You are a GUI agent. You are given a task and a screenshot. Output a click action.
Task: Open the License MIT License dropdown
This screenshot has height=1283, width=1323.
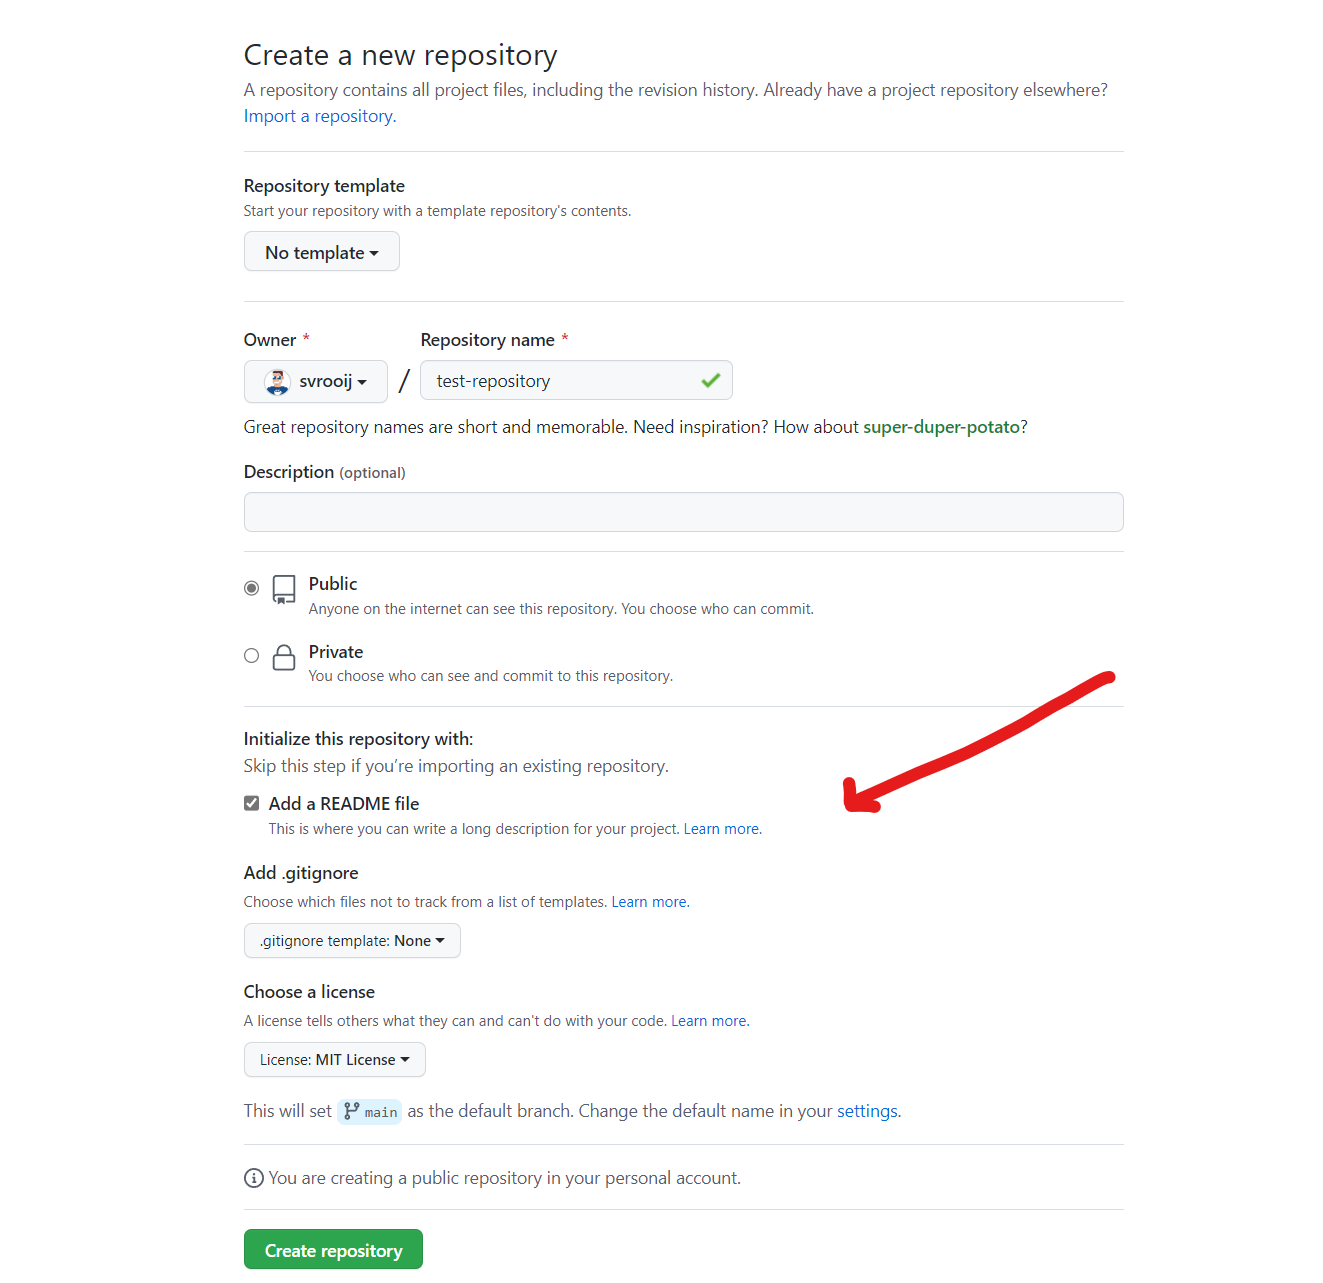[x=334, y=1059]
